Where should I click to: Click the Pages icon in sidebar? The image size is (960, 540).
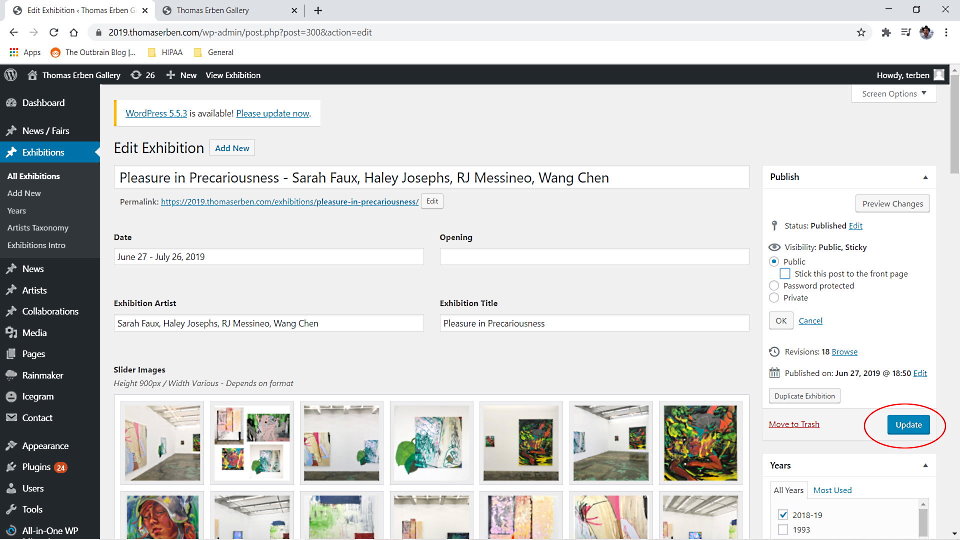pyautogui.click(x=11, y=354)
